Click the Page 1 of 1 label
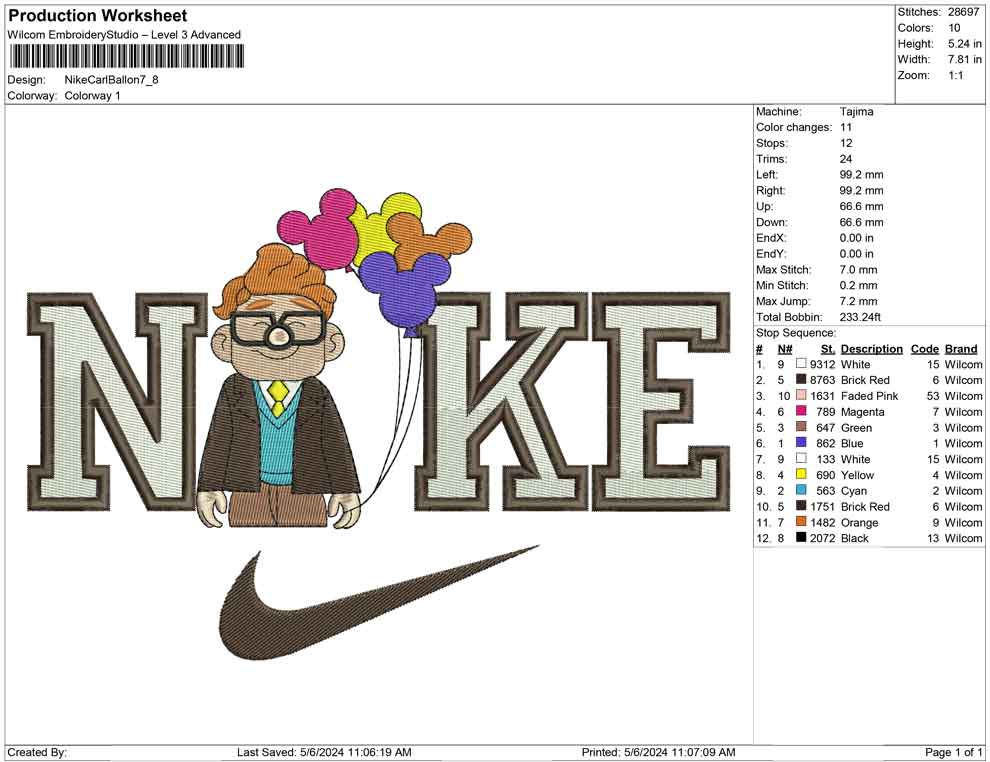 click(953, 749)
